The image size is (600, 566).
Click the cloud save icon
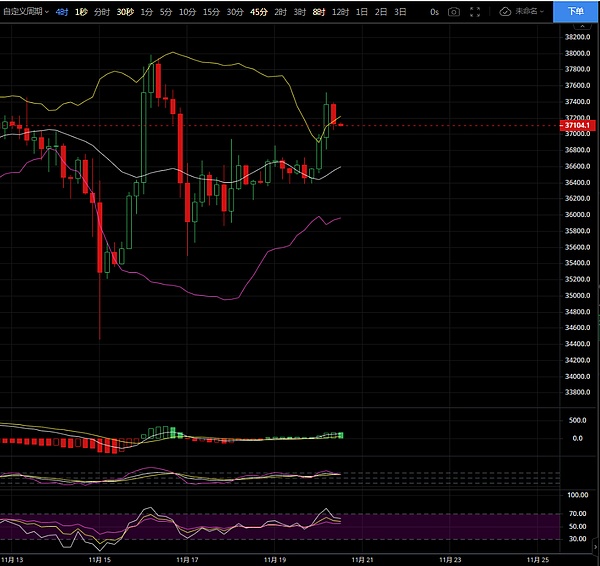(506, 12)
